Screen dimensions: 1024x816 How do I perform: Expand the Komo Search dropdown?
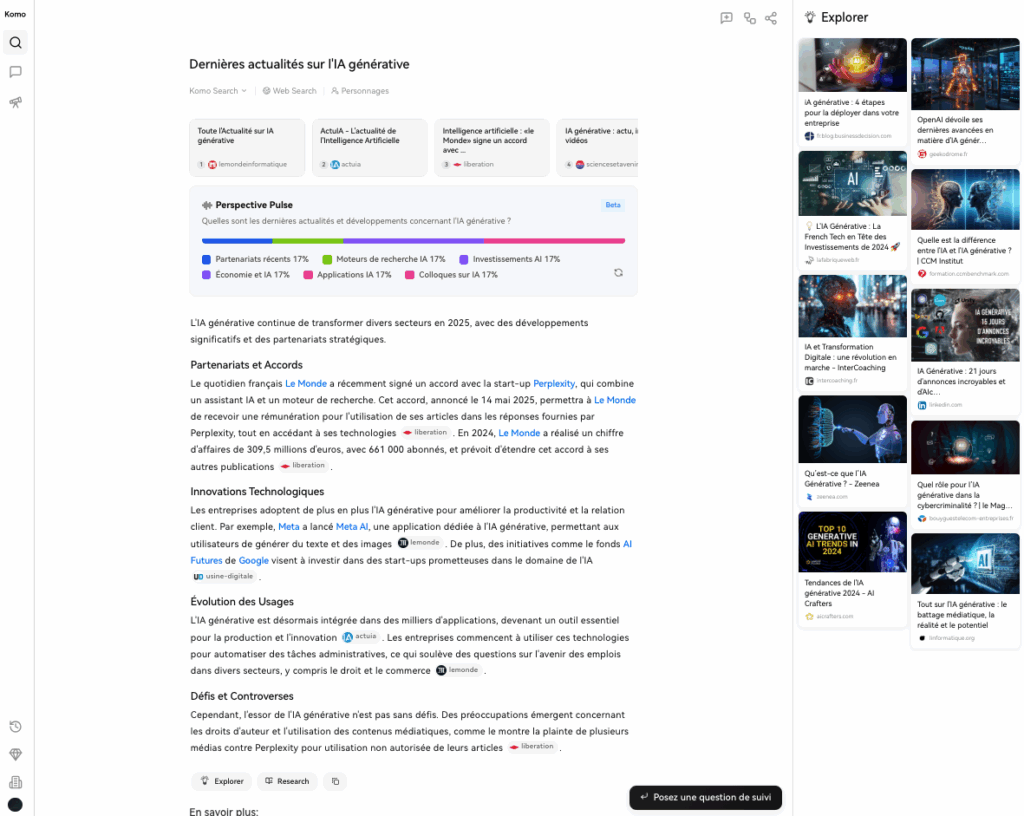pyautogui.click(x=217, y=91)
